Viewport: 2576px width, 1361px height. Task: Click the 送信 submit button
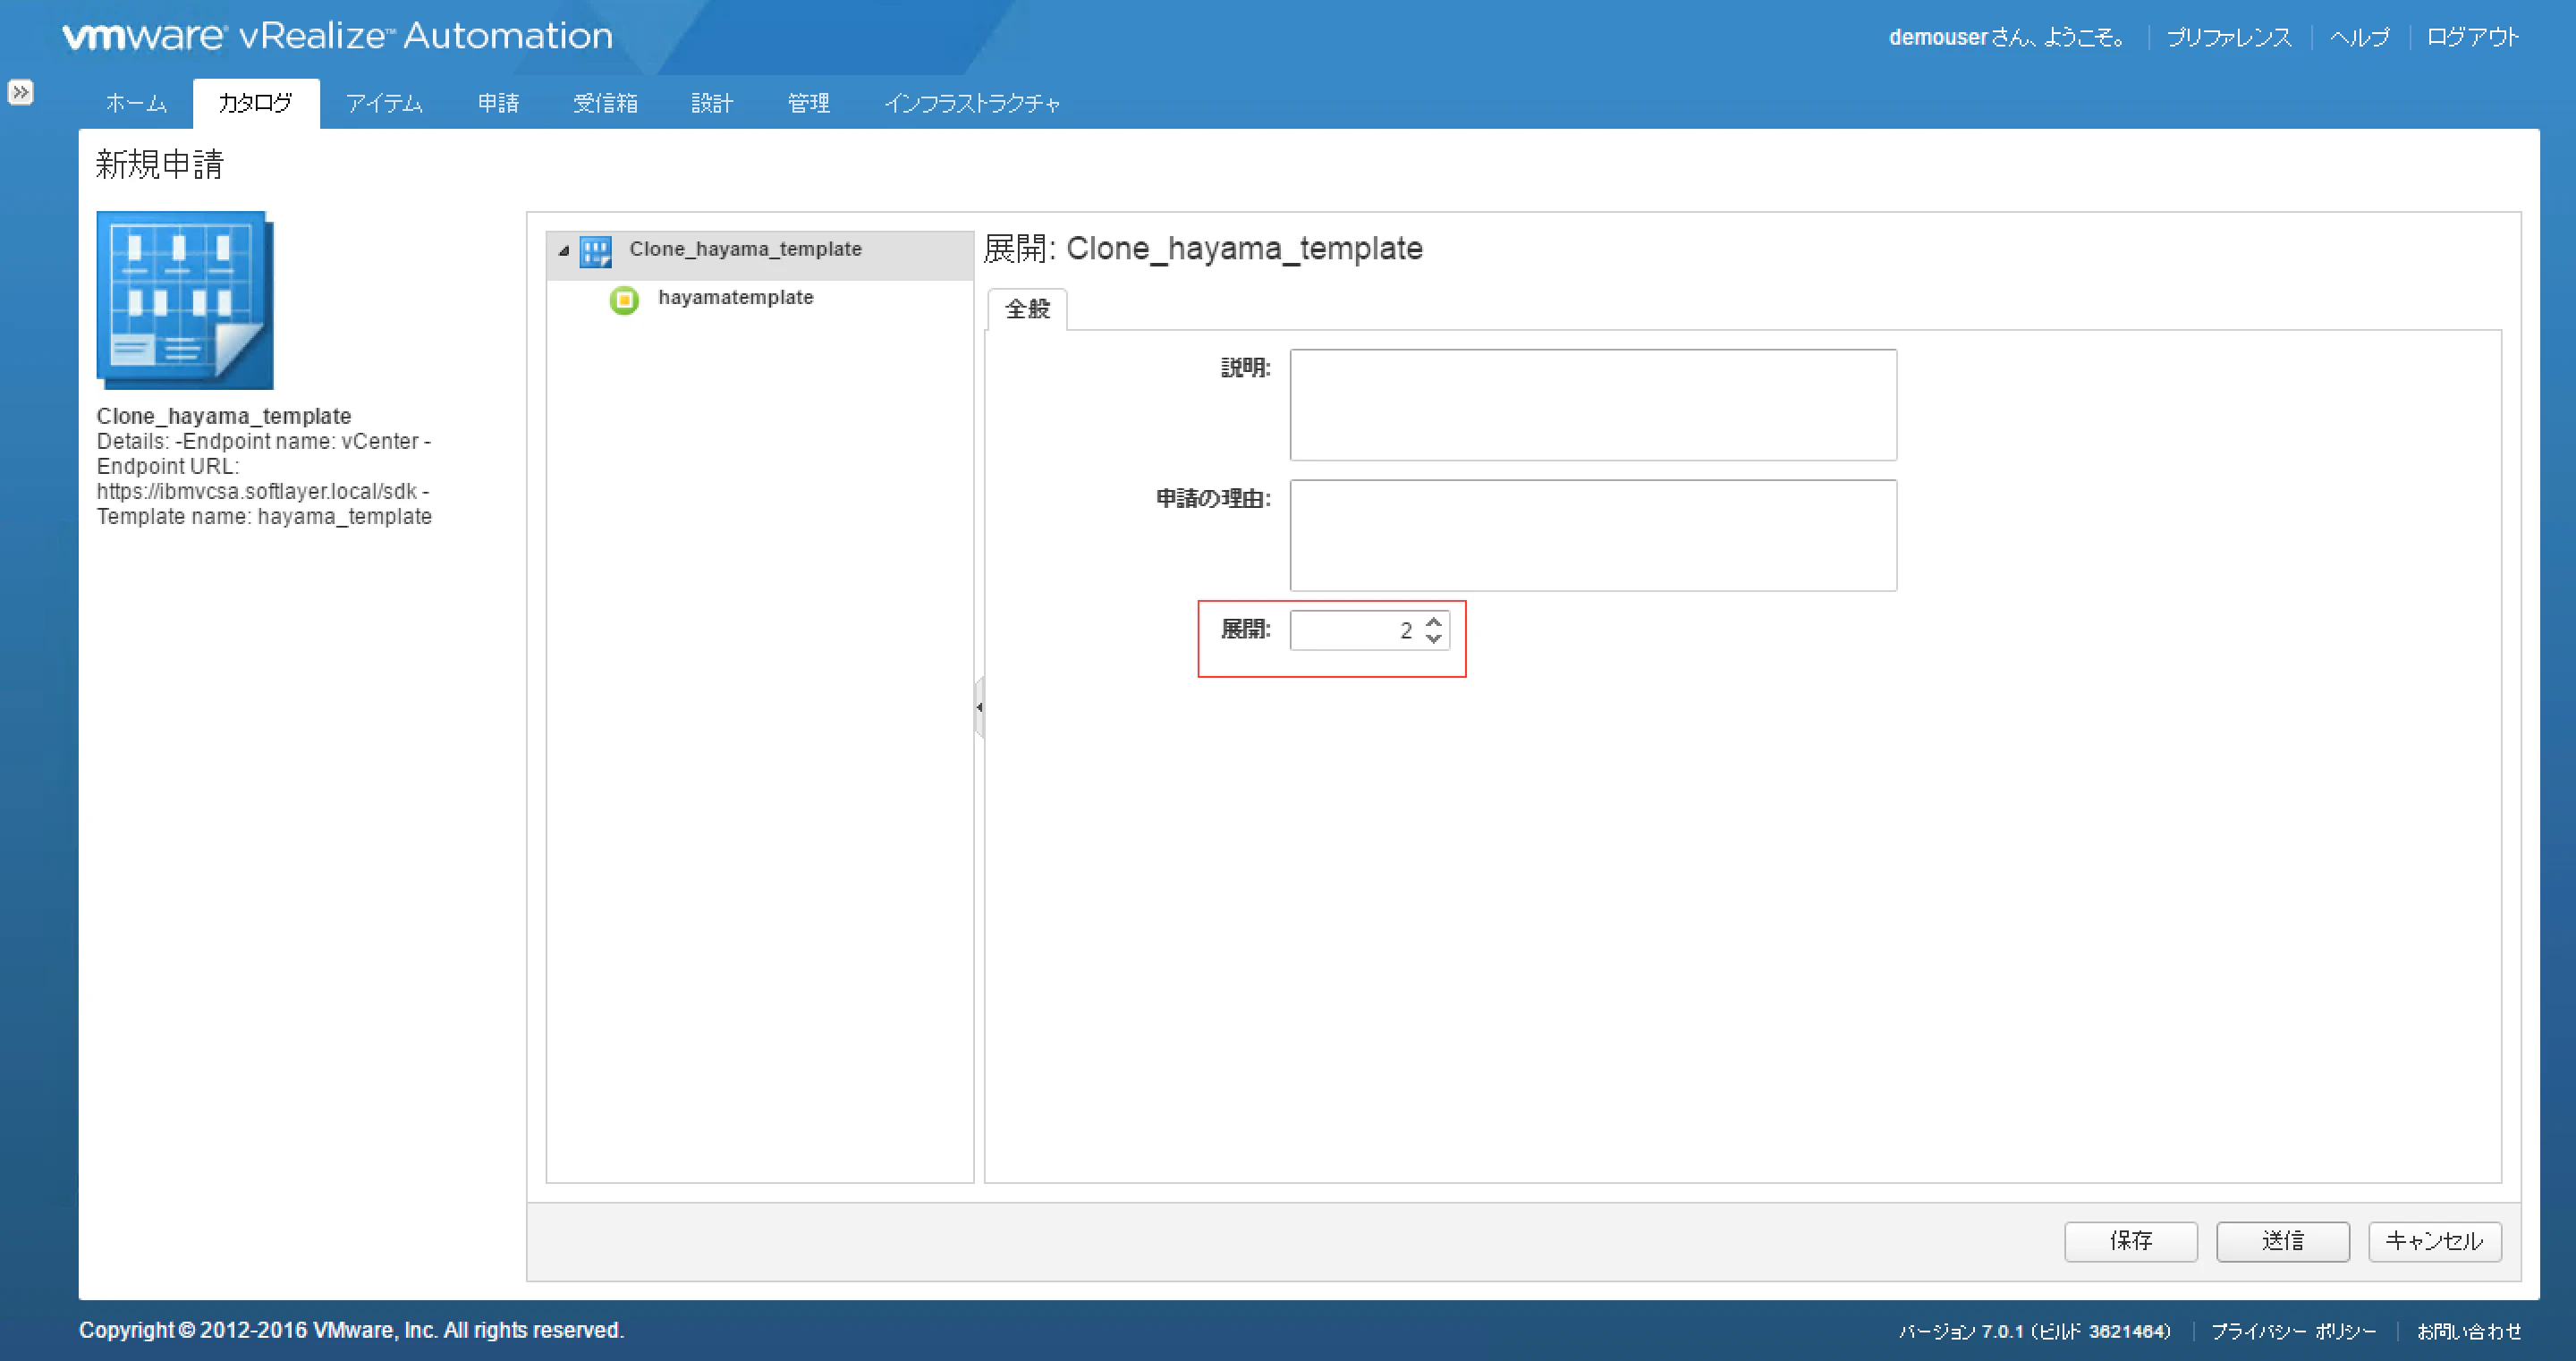click(2282, 1241)
